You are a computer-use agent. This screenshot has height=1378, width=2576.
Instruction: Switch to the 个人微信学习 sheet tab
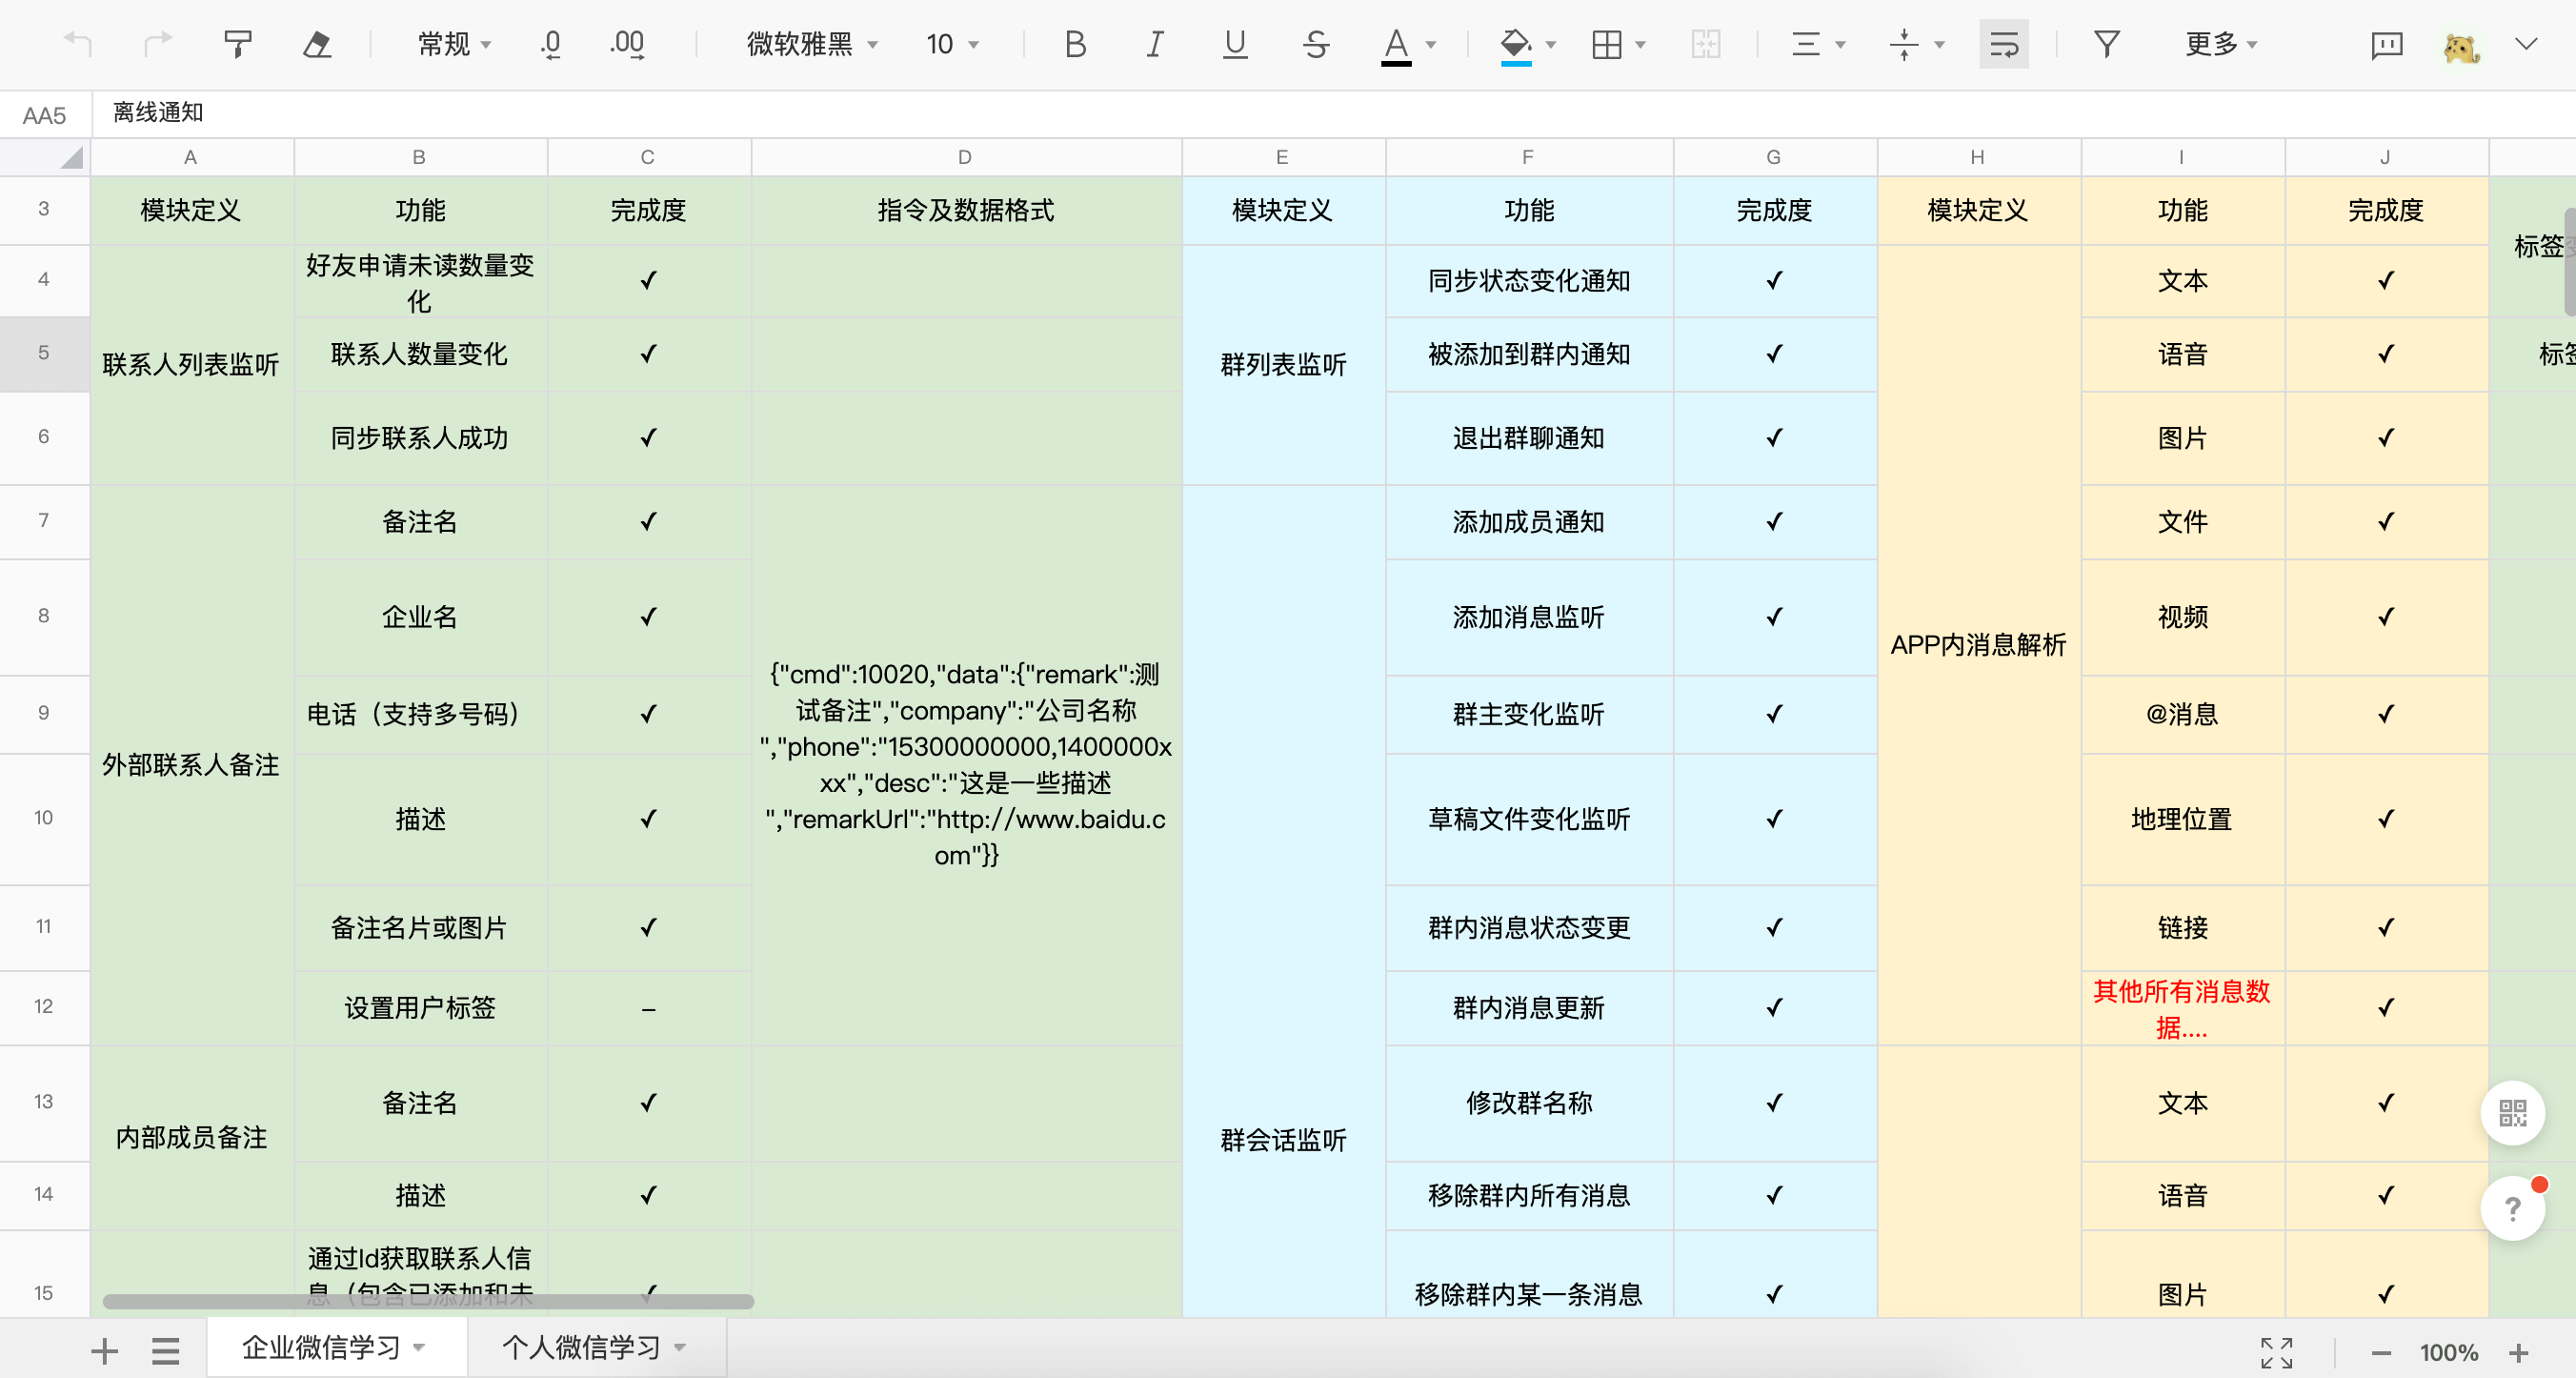pos(581,1347)
